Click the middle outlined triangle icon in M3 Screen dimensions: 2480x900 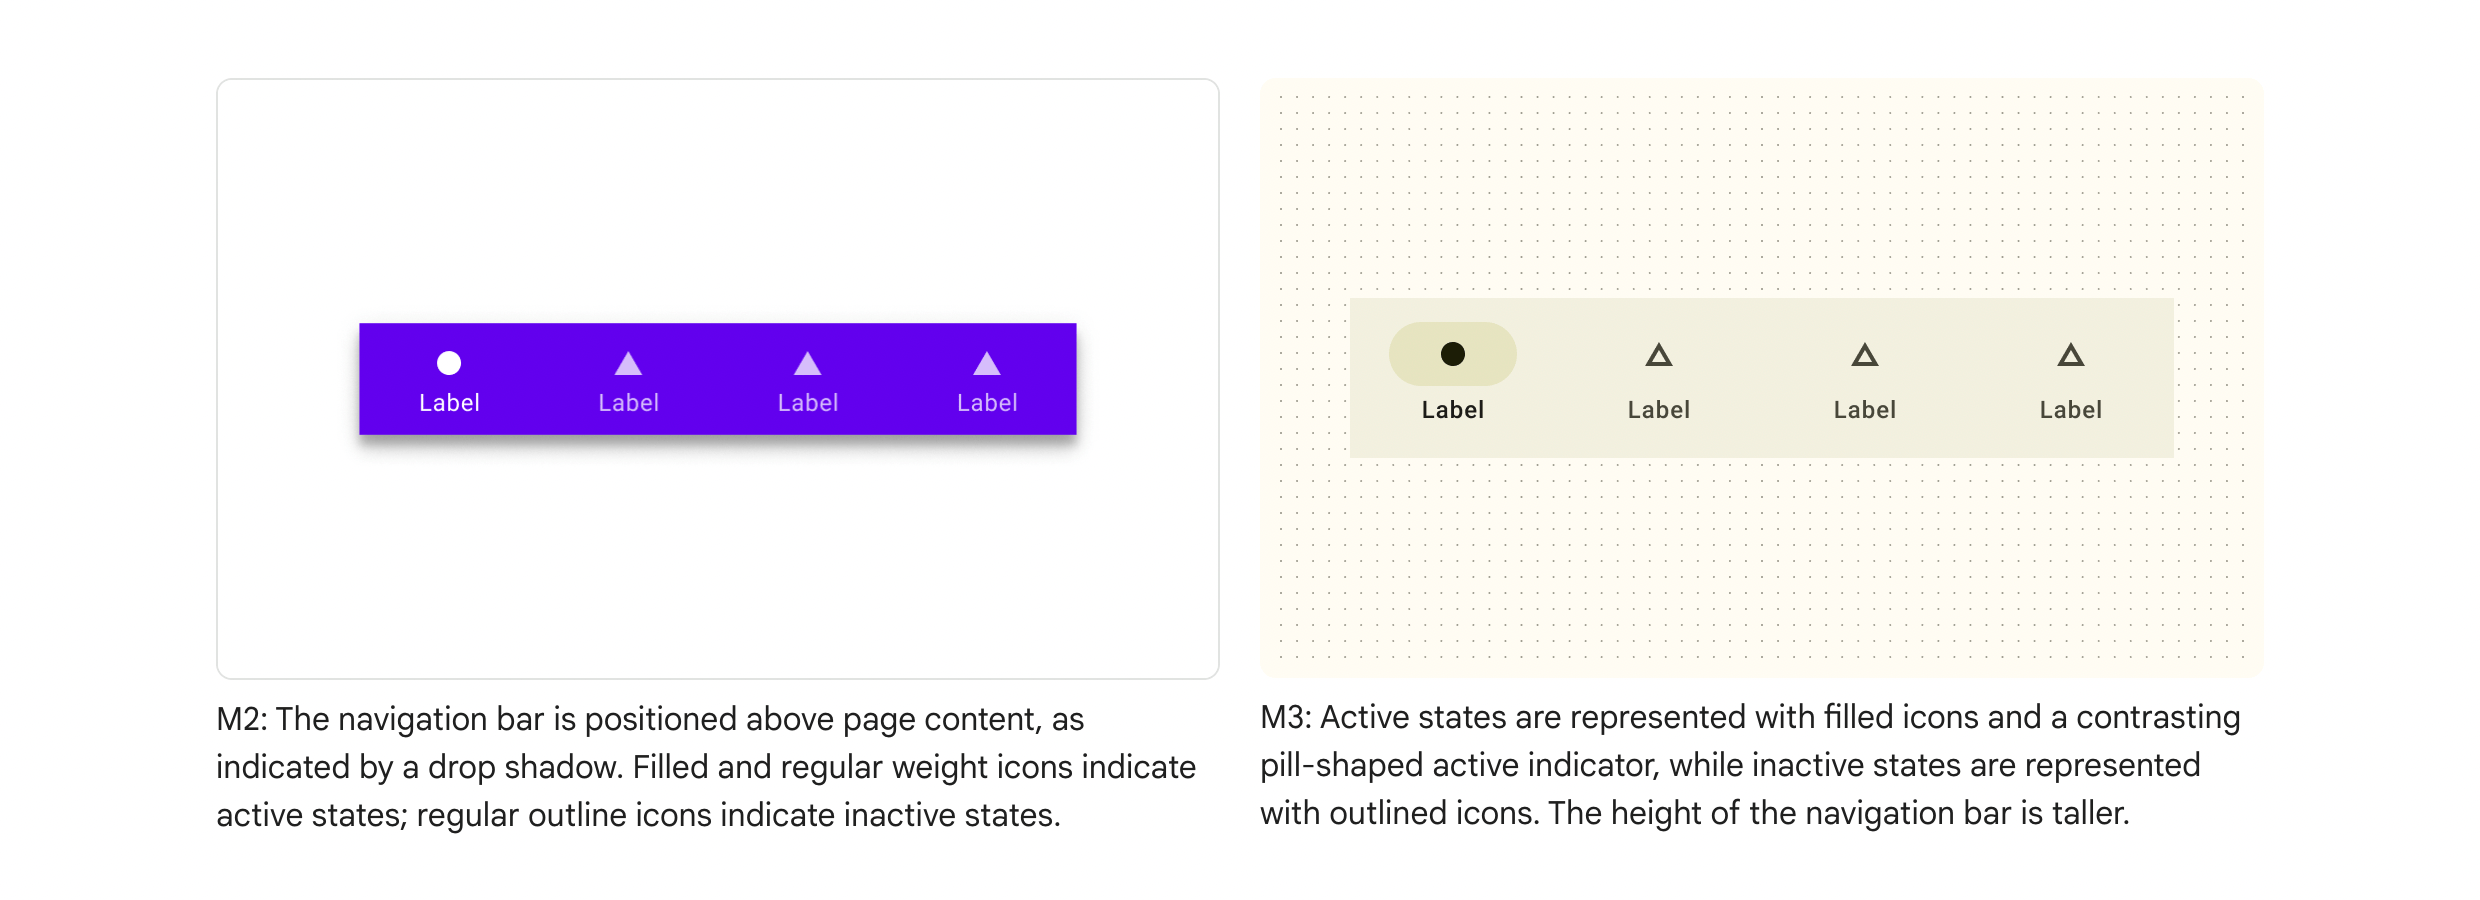[1865, 354]
